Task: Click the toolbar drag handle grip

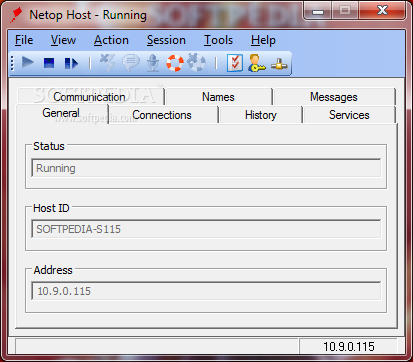Action: pyautogui.click(x=13, y=63)
